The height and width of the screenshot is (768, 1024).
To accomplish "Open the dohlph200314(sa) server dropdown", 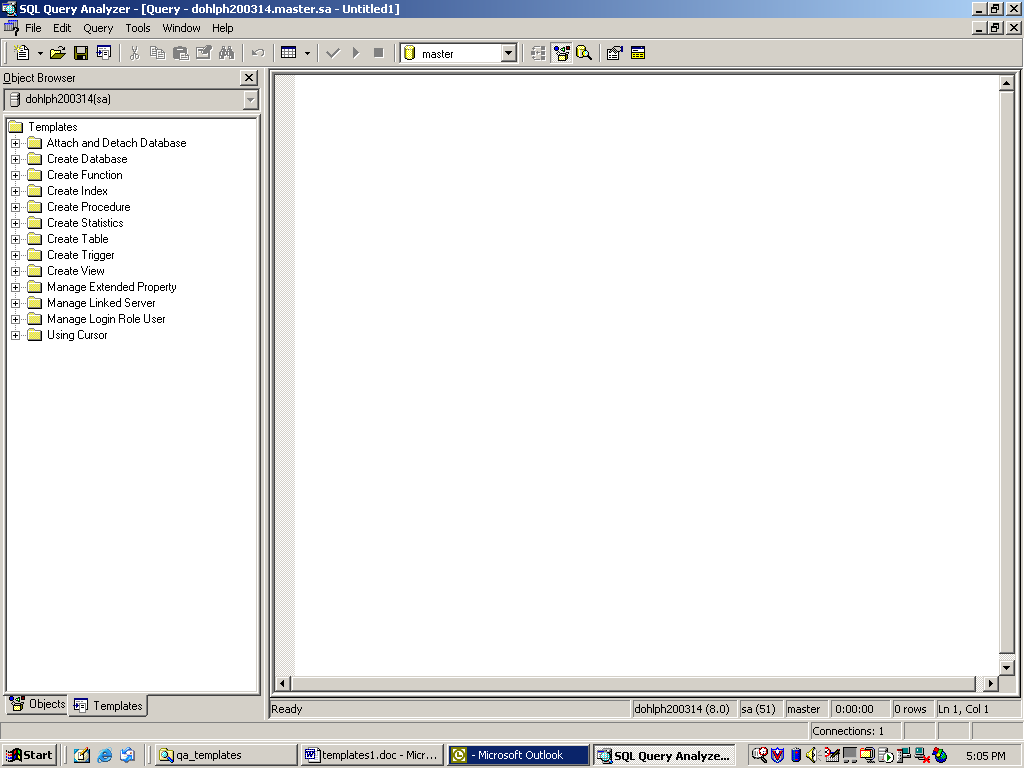I will point(250,99).
